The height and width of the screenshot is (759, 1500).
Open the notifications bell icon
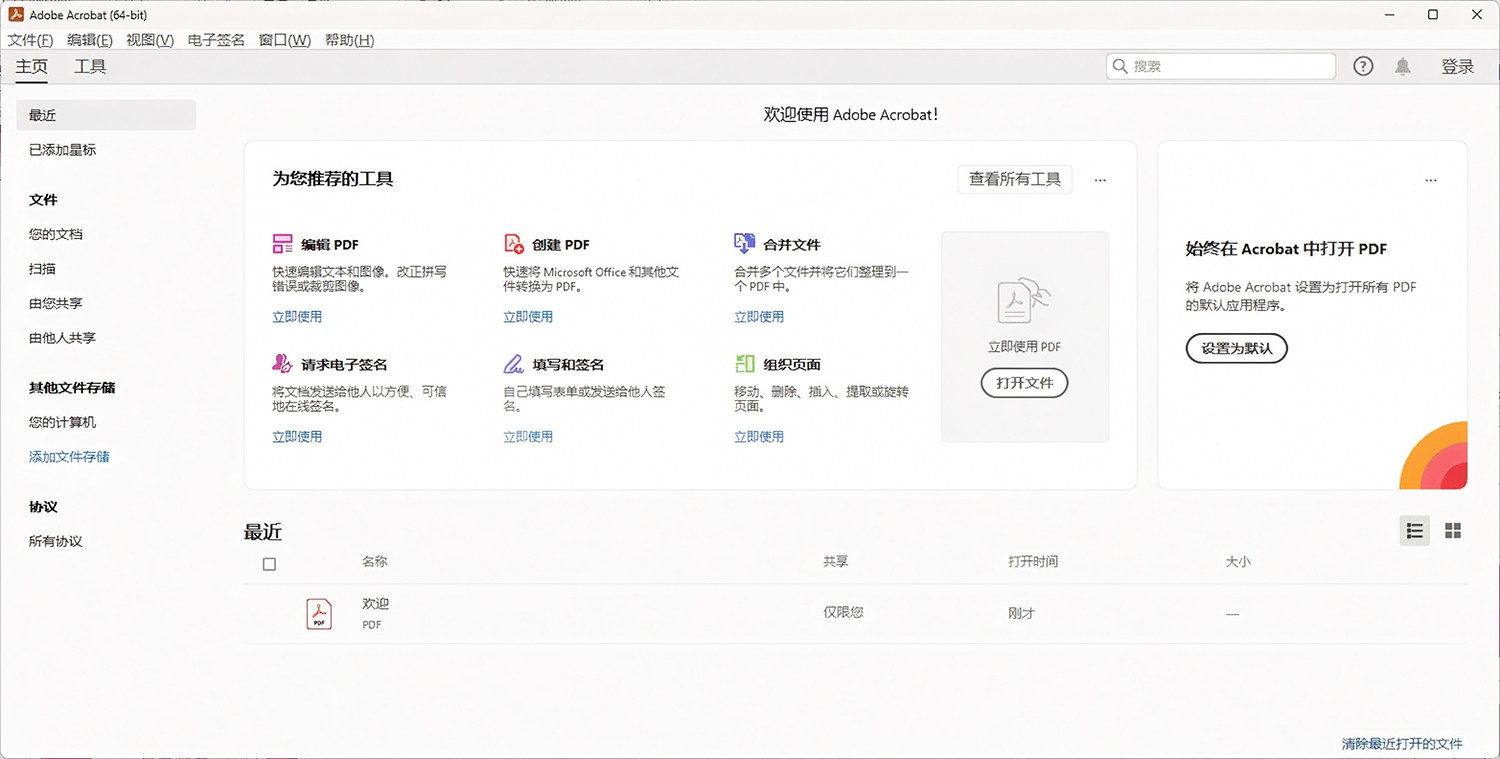(x=1403, y=66)
